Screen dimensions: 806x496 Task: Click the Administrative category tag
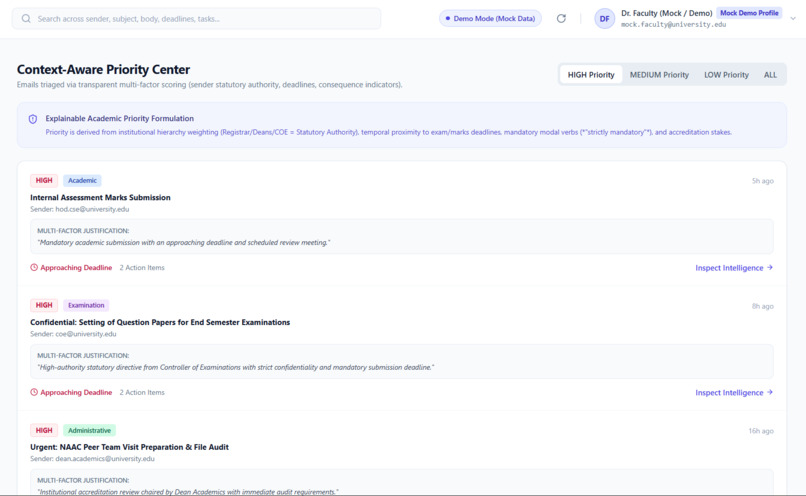click(89, 430)
